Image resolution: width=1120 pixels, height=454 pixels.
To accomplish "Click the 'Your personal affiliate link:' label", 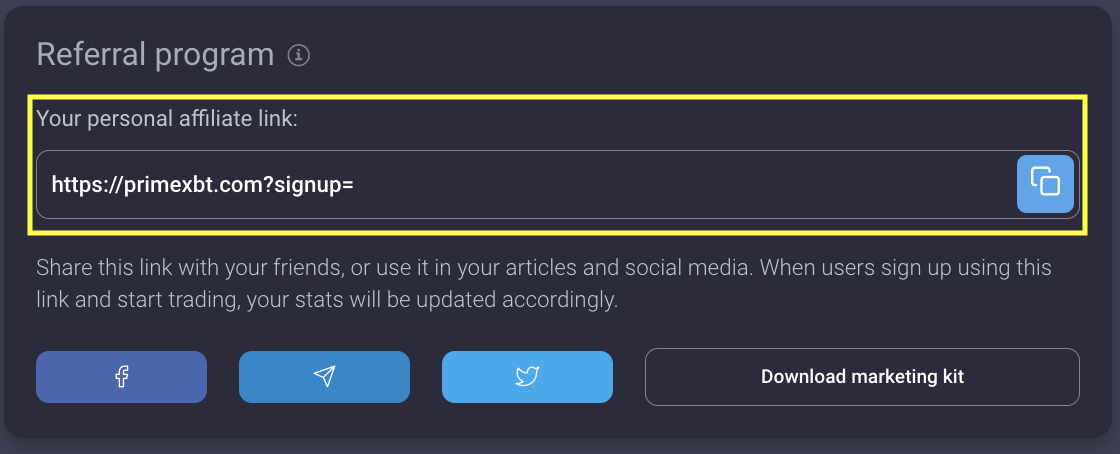I will pos(167,119).
